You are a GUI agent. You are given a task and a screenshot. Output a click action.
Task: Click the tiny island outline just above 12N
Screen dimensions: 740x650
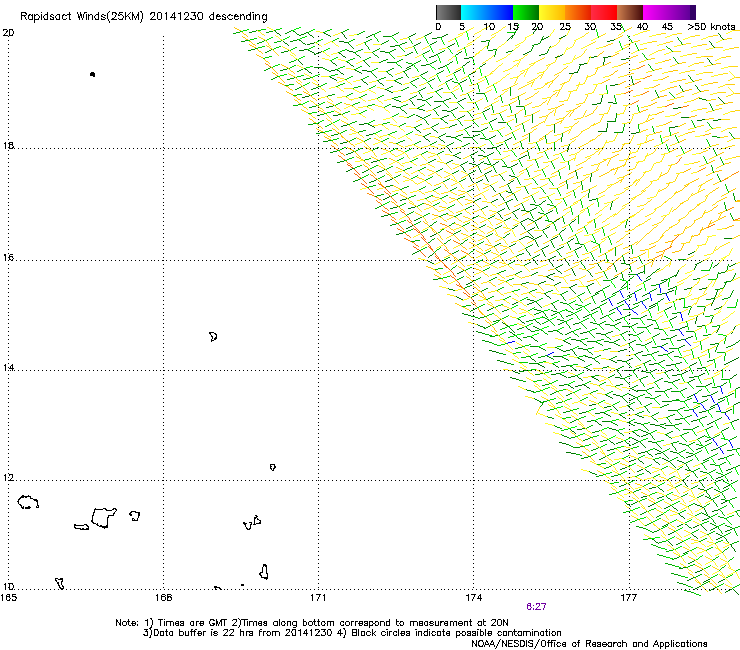[273, 467]
